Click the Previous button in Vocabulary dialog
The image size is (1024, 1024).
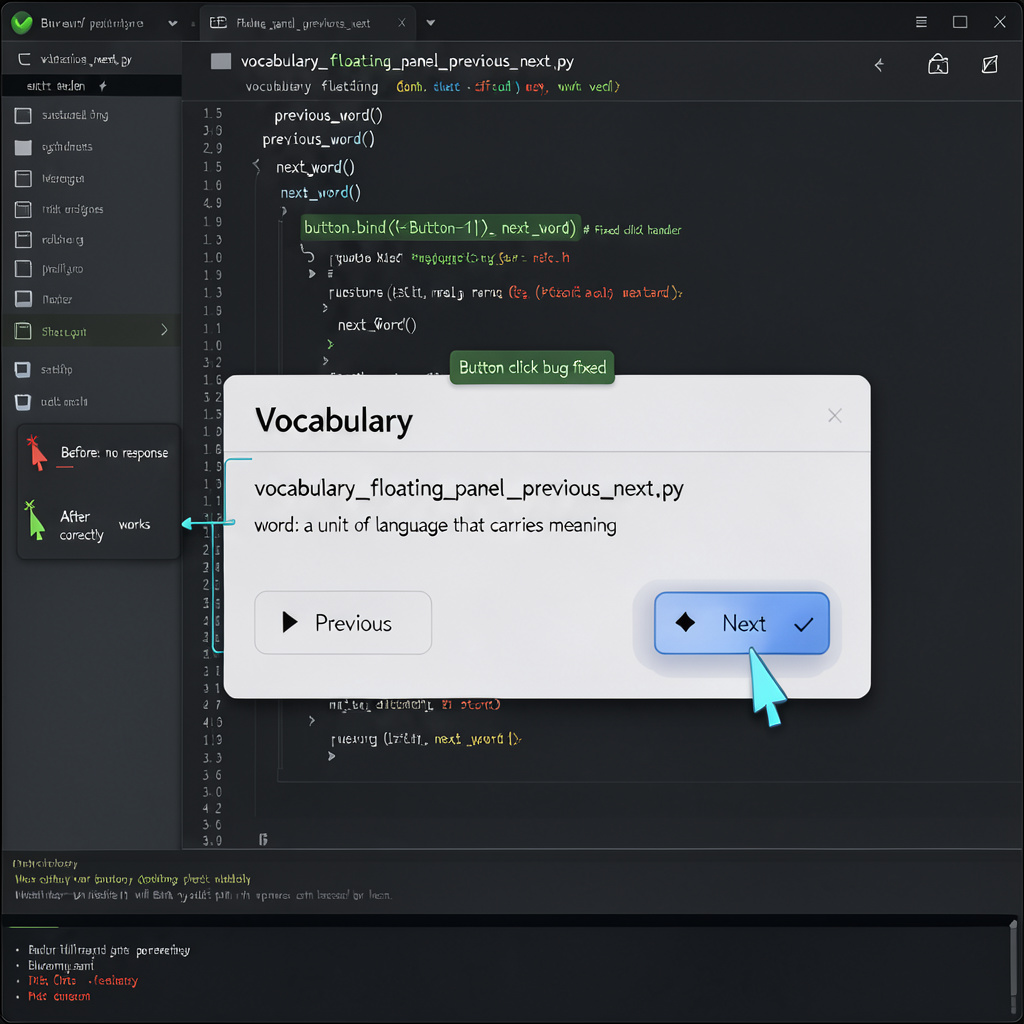click(343, 623)
